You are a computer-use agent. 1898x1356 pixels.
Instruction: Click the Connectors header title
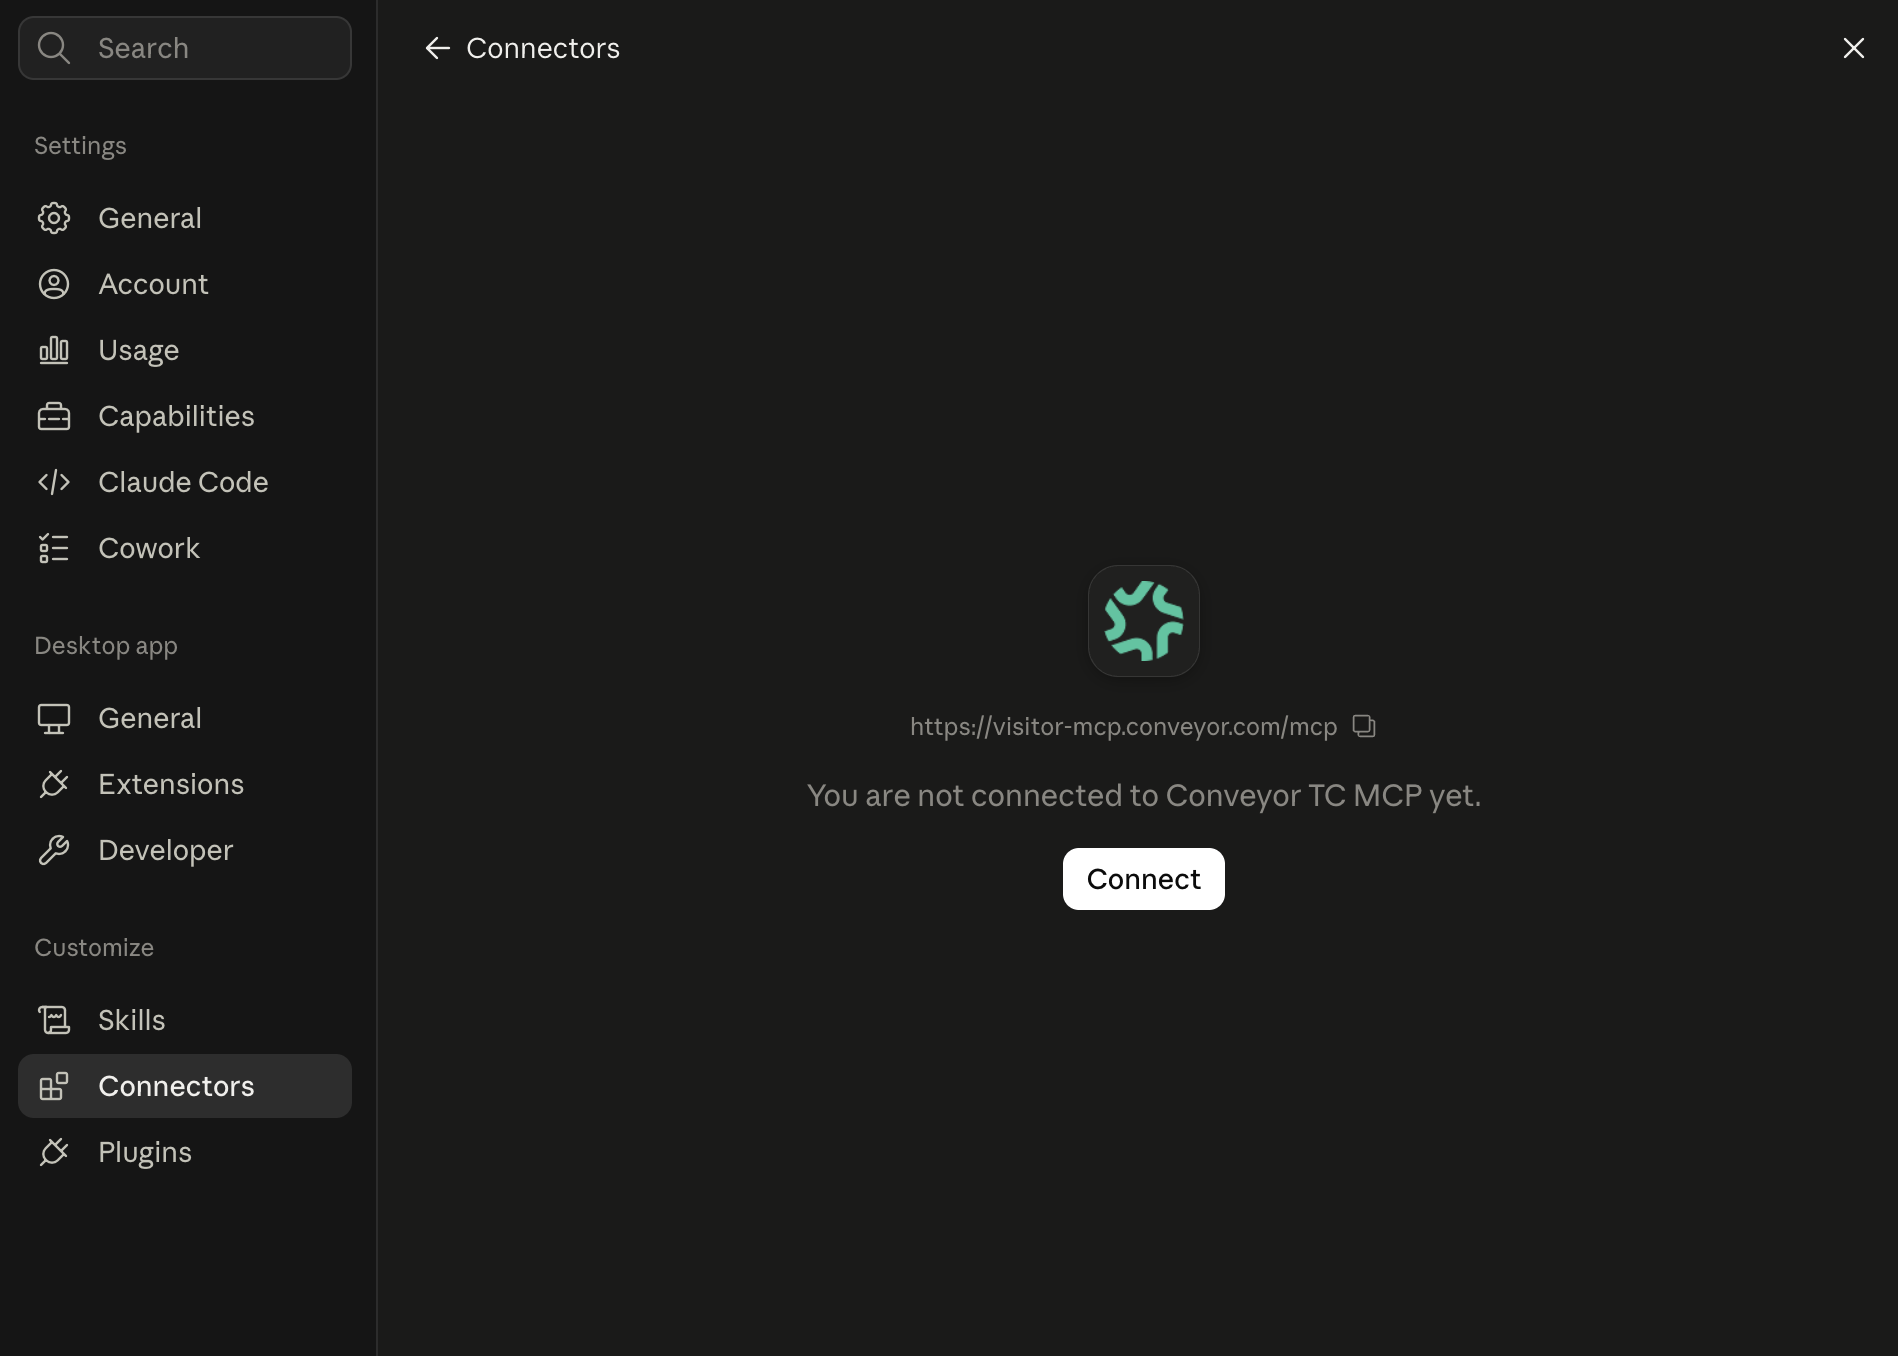543,48
